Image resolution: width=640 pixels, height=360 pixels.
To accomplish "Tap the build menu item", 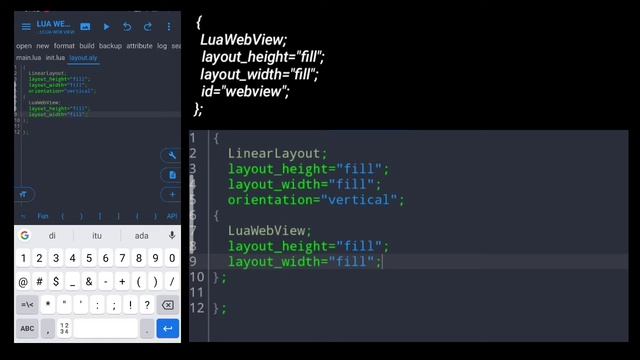I will coord(87,46).
